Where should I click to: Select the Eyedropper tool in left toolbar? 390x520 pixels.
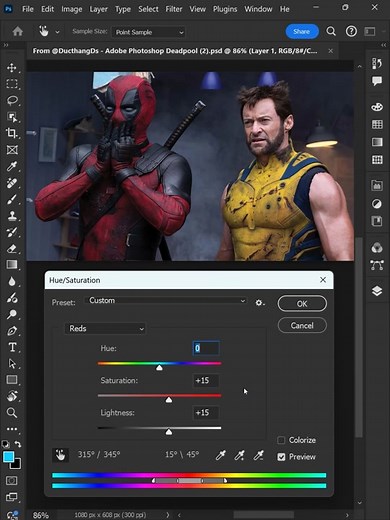tap(12, 166)
